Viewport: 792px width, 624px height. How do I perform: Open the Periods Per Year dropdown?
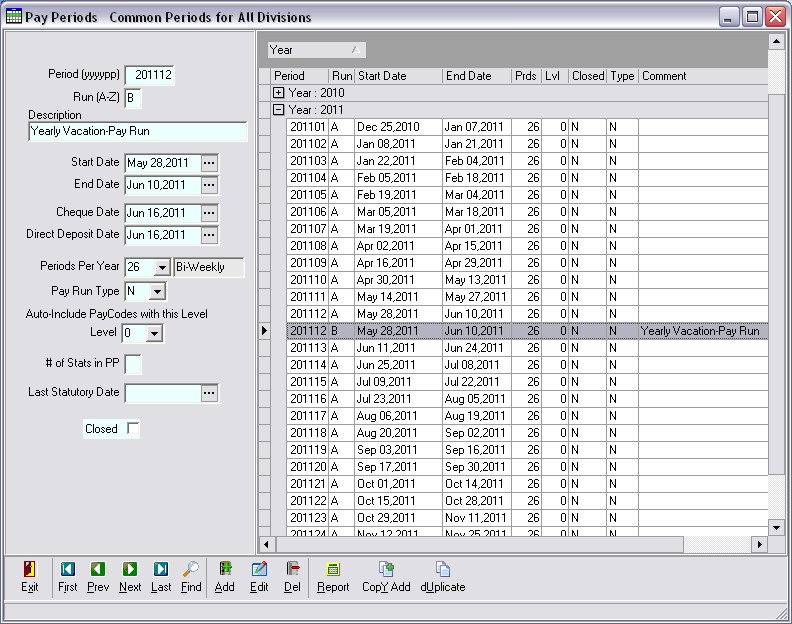(x=163, y=267)
